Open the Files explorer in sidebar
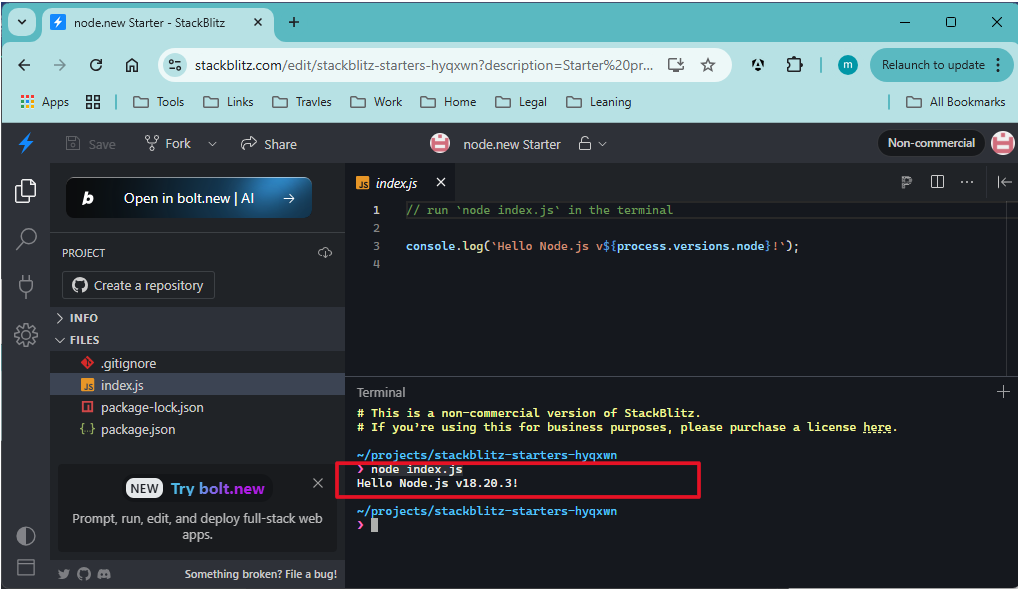This screenshot has width=1018, height=590. (26, 190)
